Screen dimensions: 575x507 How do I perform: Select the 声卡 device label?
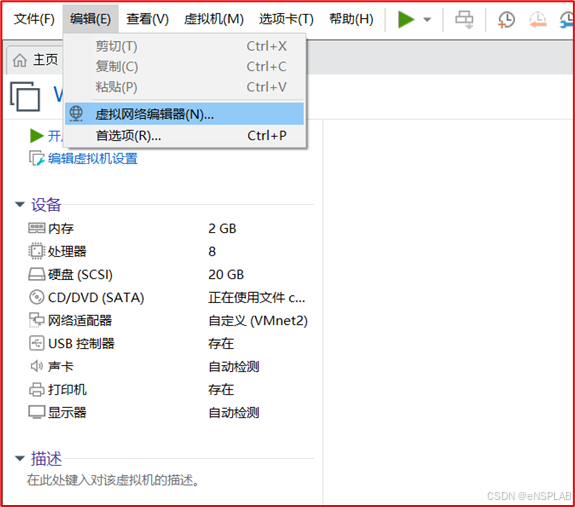pos(61,367)
